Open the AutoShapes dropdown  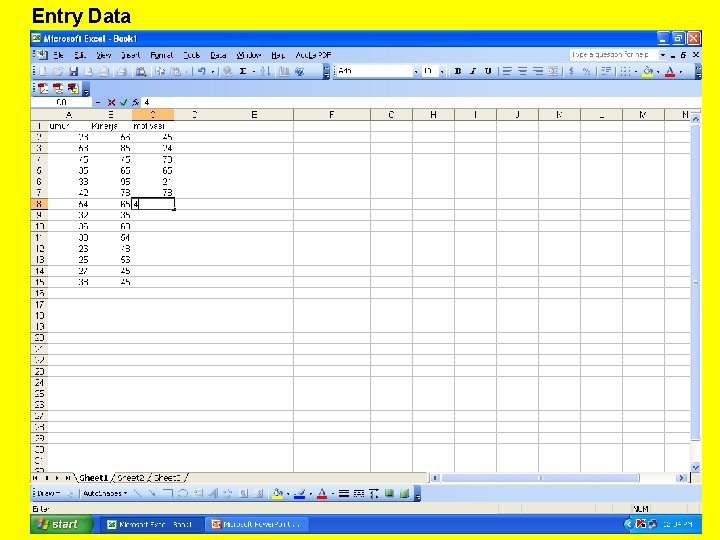pyautogui.click(x=105, y=494)
